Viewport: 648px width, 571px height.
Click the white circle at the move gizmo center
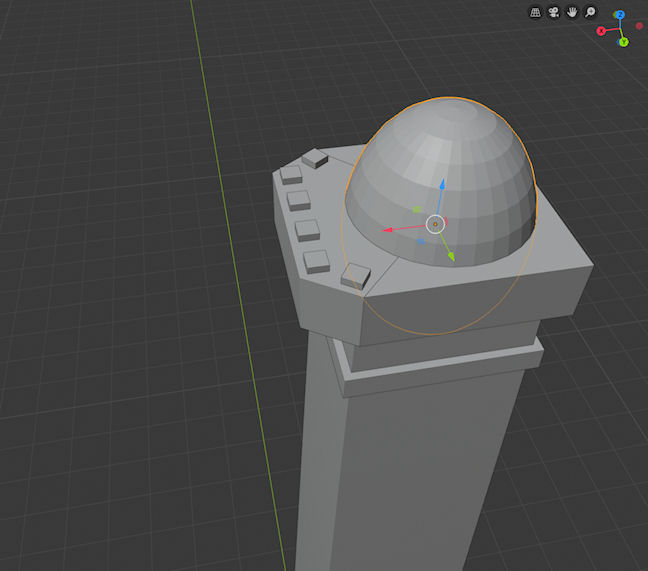(x=435, y=223)
